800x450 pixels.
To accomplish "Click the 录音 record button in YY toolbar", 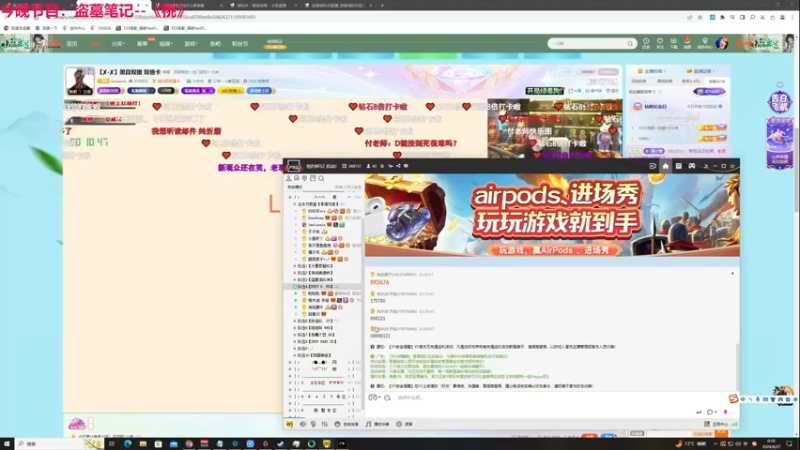I will 405,424.
